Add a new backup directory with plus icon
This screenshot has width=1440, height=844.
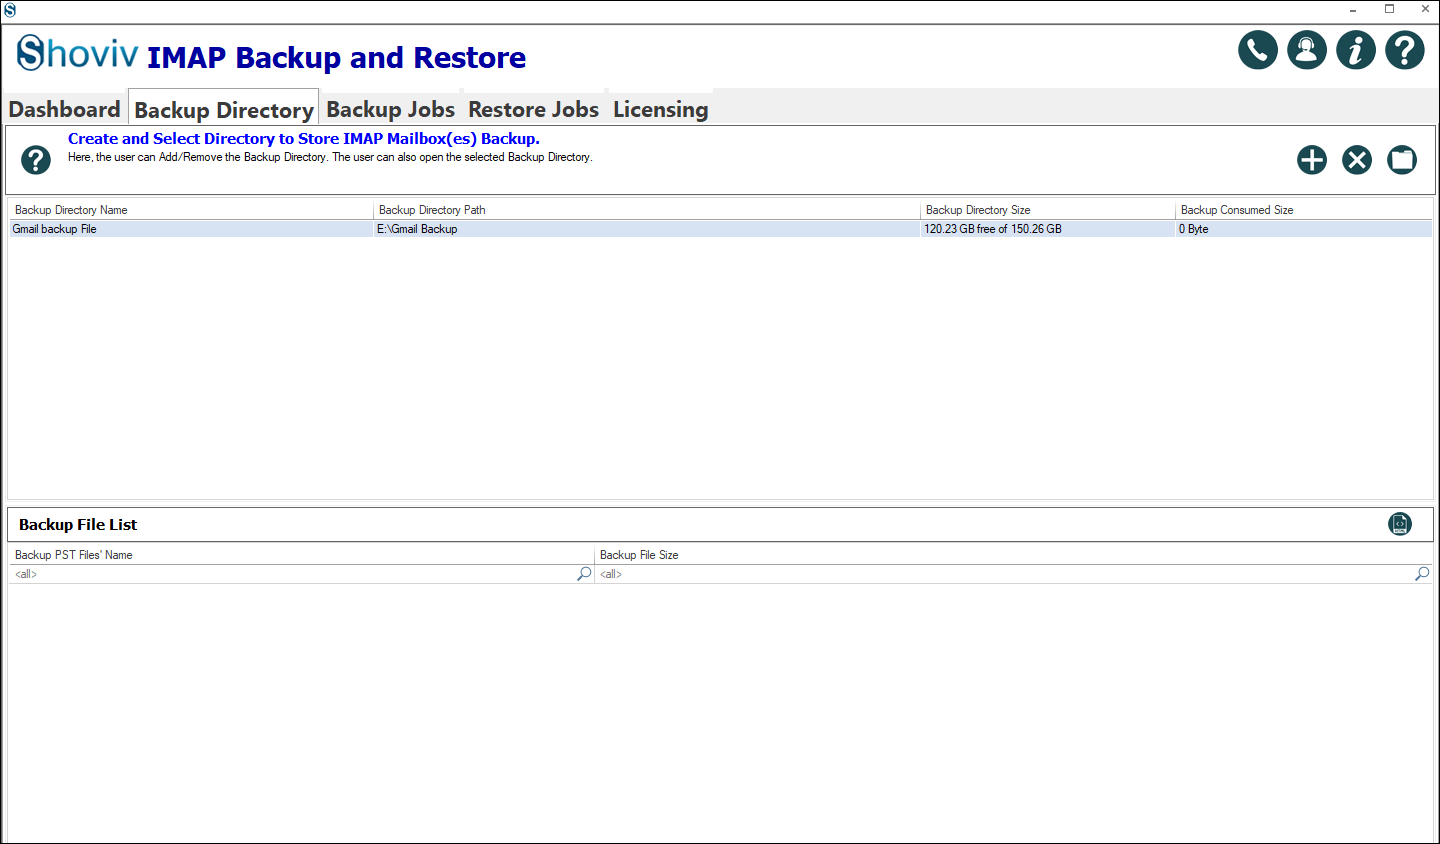[x=1312, y=160]
